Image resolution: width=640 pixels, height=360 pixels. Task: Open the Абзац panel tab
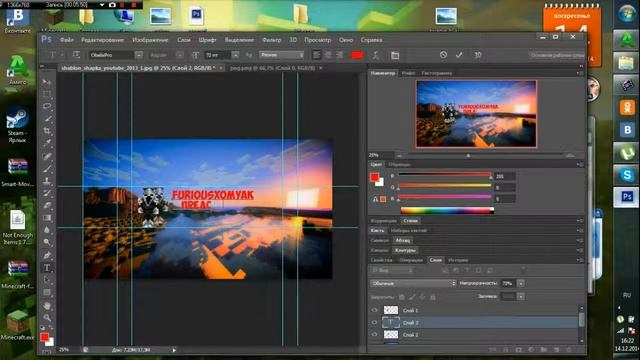pos(403,240)
